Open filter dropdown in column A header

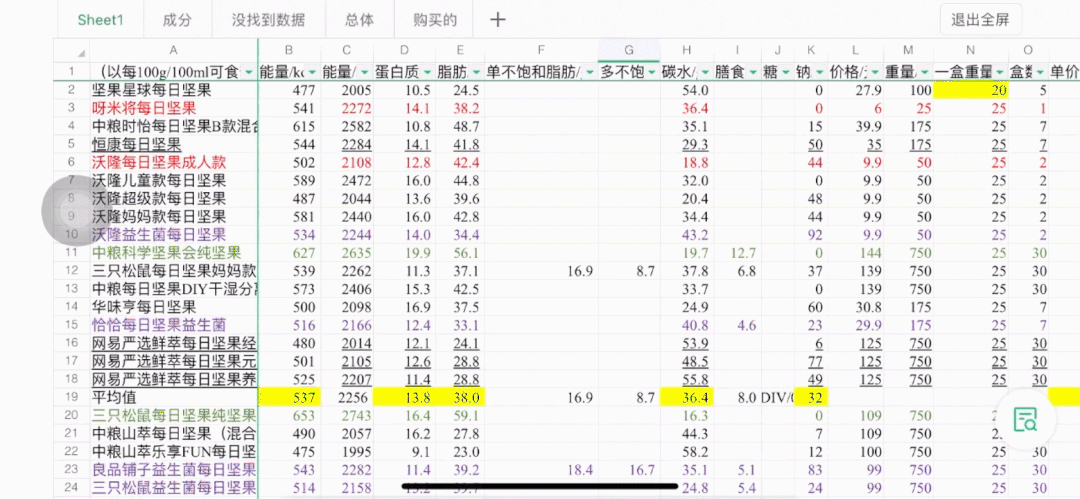tap(248, 72)
